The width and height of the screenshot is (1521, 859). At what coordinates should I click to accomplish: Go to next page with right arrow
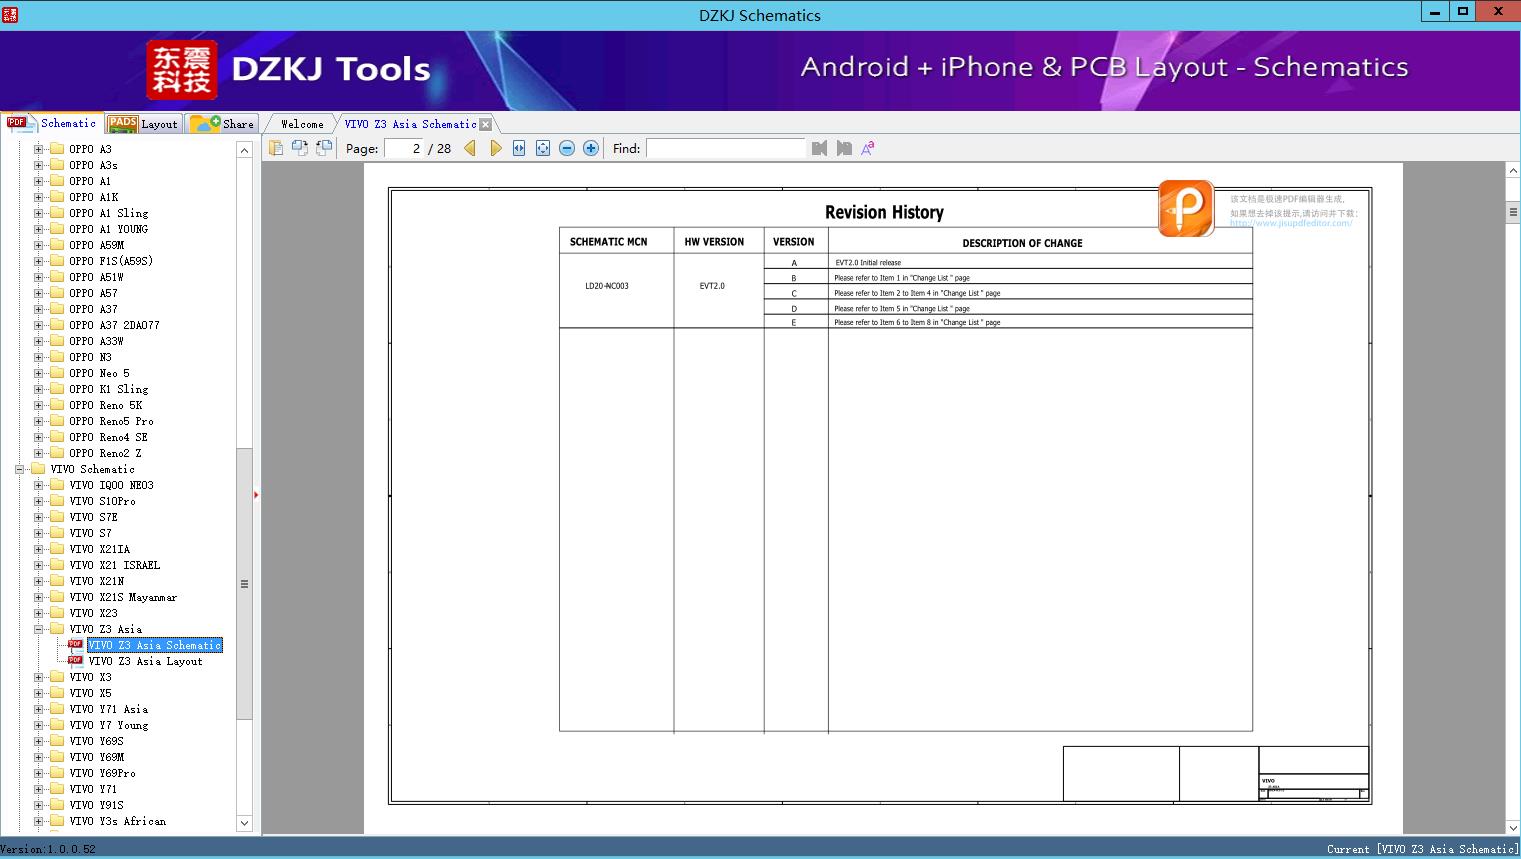click(x=495, y=148)
